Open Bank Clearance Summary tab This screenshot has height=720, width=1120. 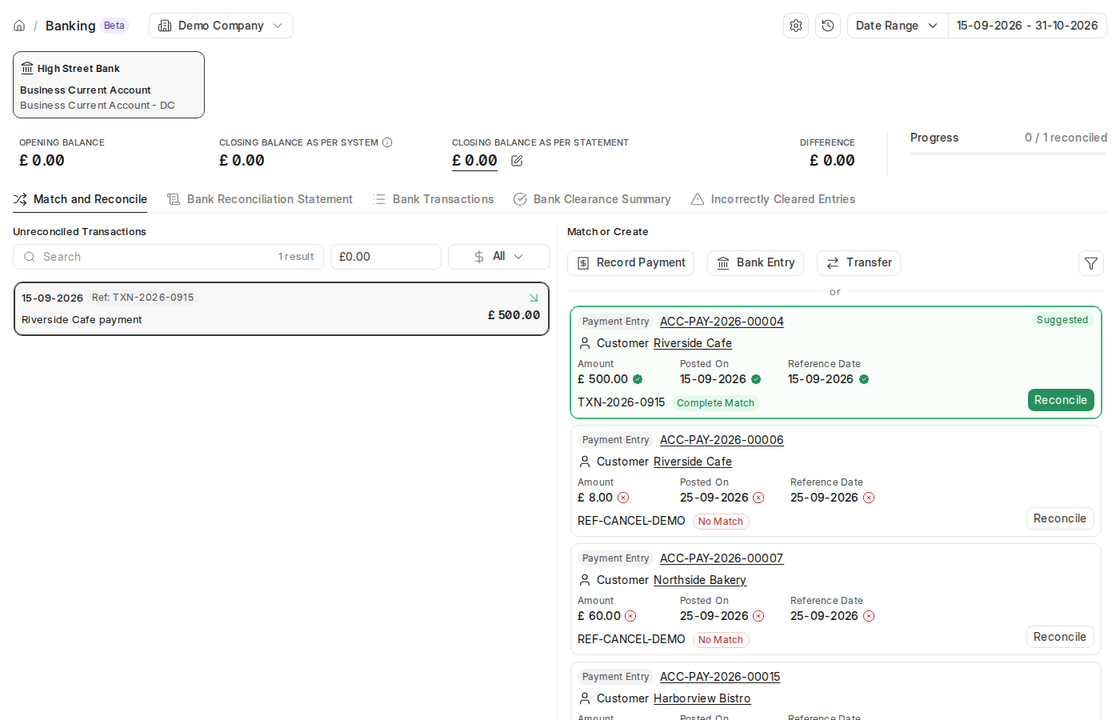click(x=592, y=199)
